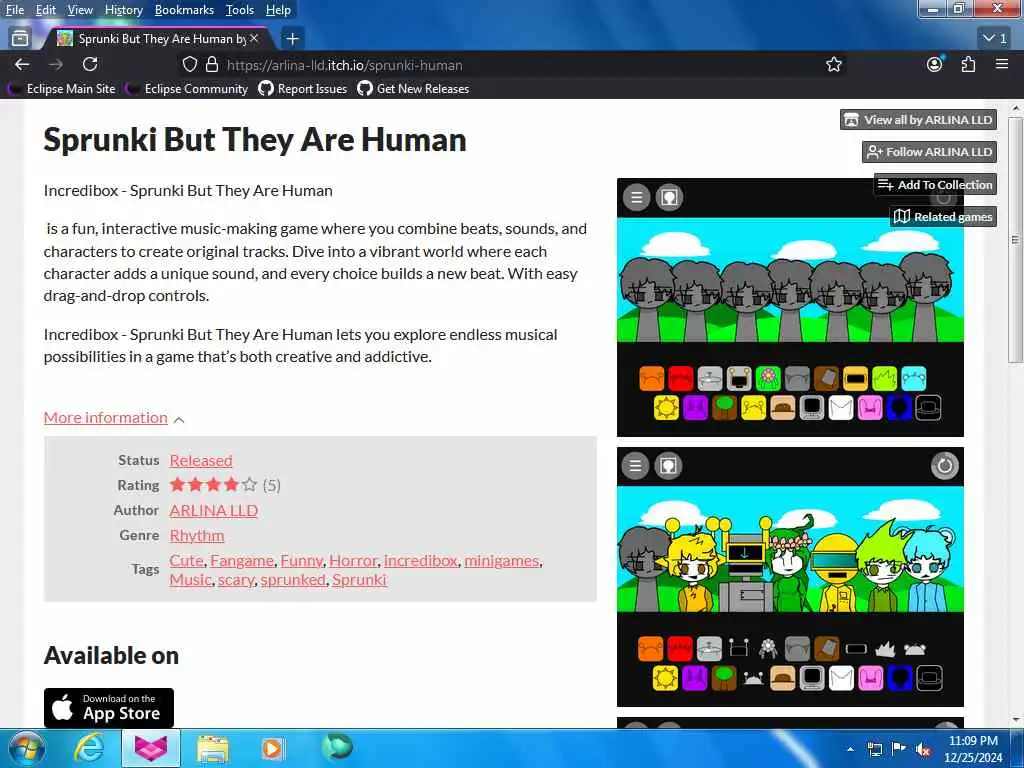Open the shield tracking protection icon

(x=189, y=65)
